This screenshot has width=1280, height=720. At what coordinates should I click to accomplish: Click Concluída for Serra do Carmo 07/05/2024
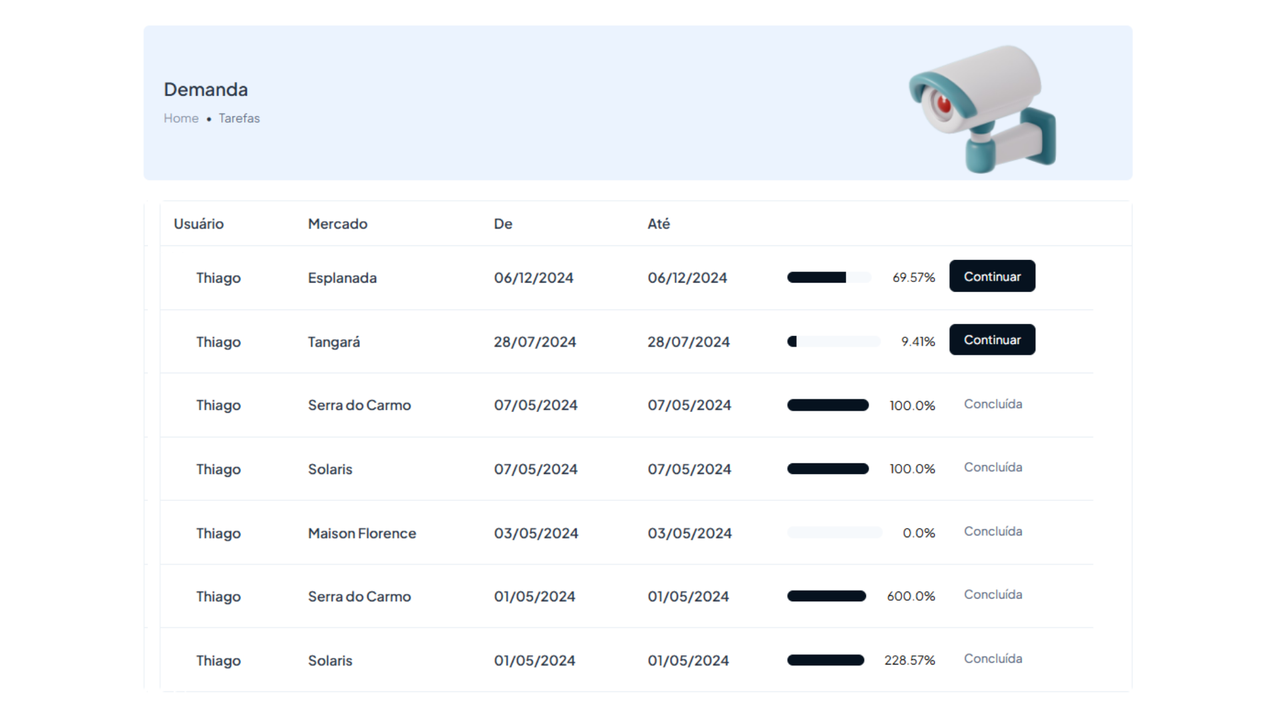(993, 404)
